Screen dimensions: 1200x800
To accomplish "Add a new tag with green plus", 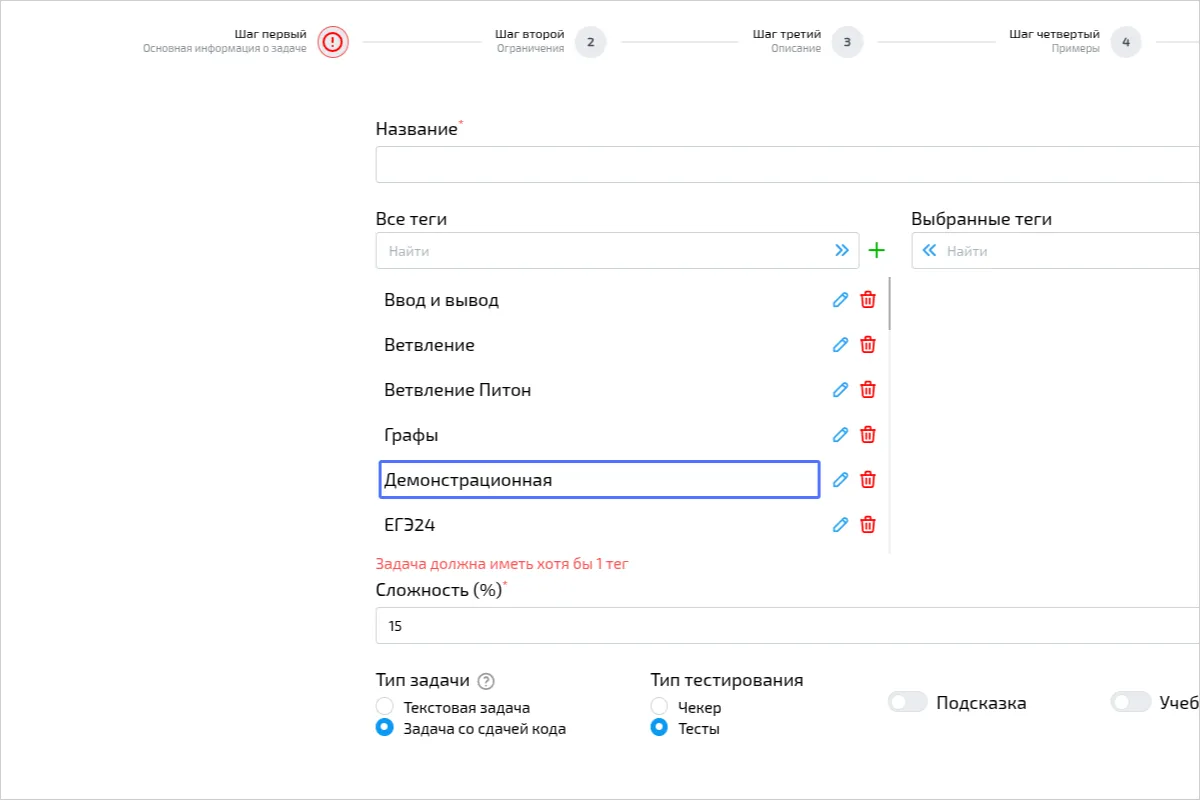I will tap(877, 251).
